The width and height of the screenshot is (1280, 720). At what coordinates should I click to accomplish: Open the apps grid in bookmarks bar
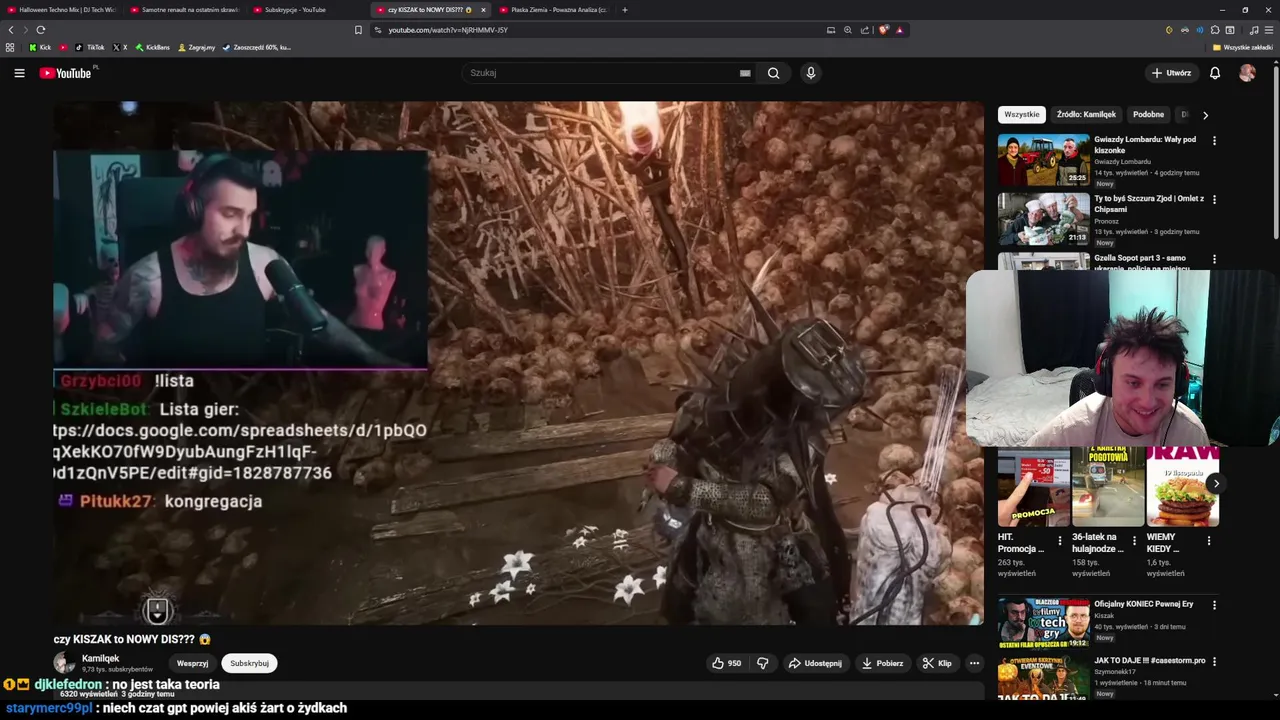point(10,47)
